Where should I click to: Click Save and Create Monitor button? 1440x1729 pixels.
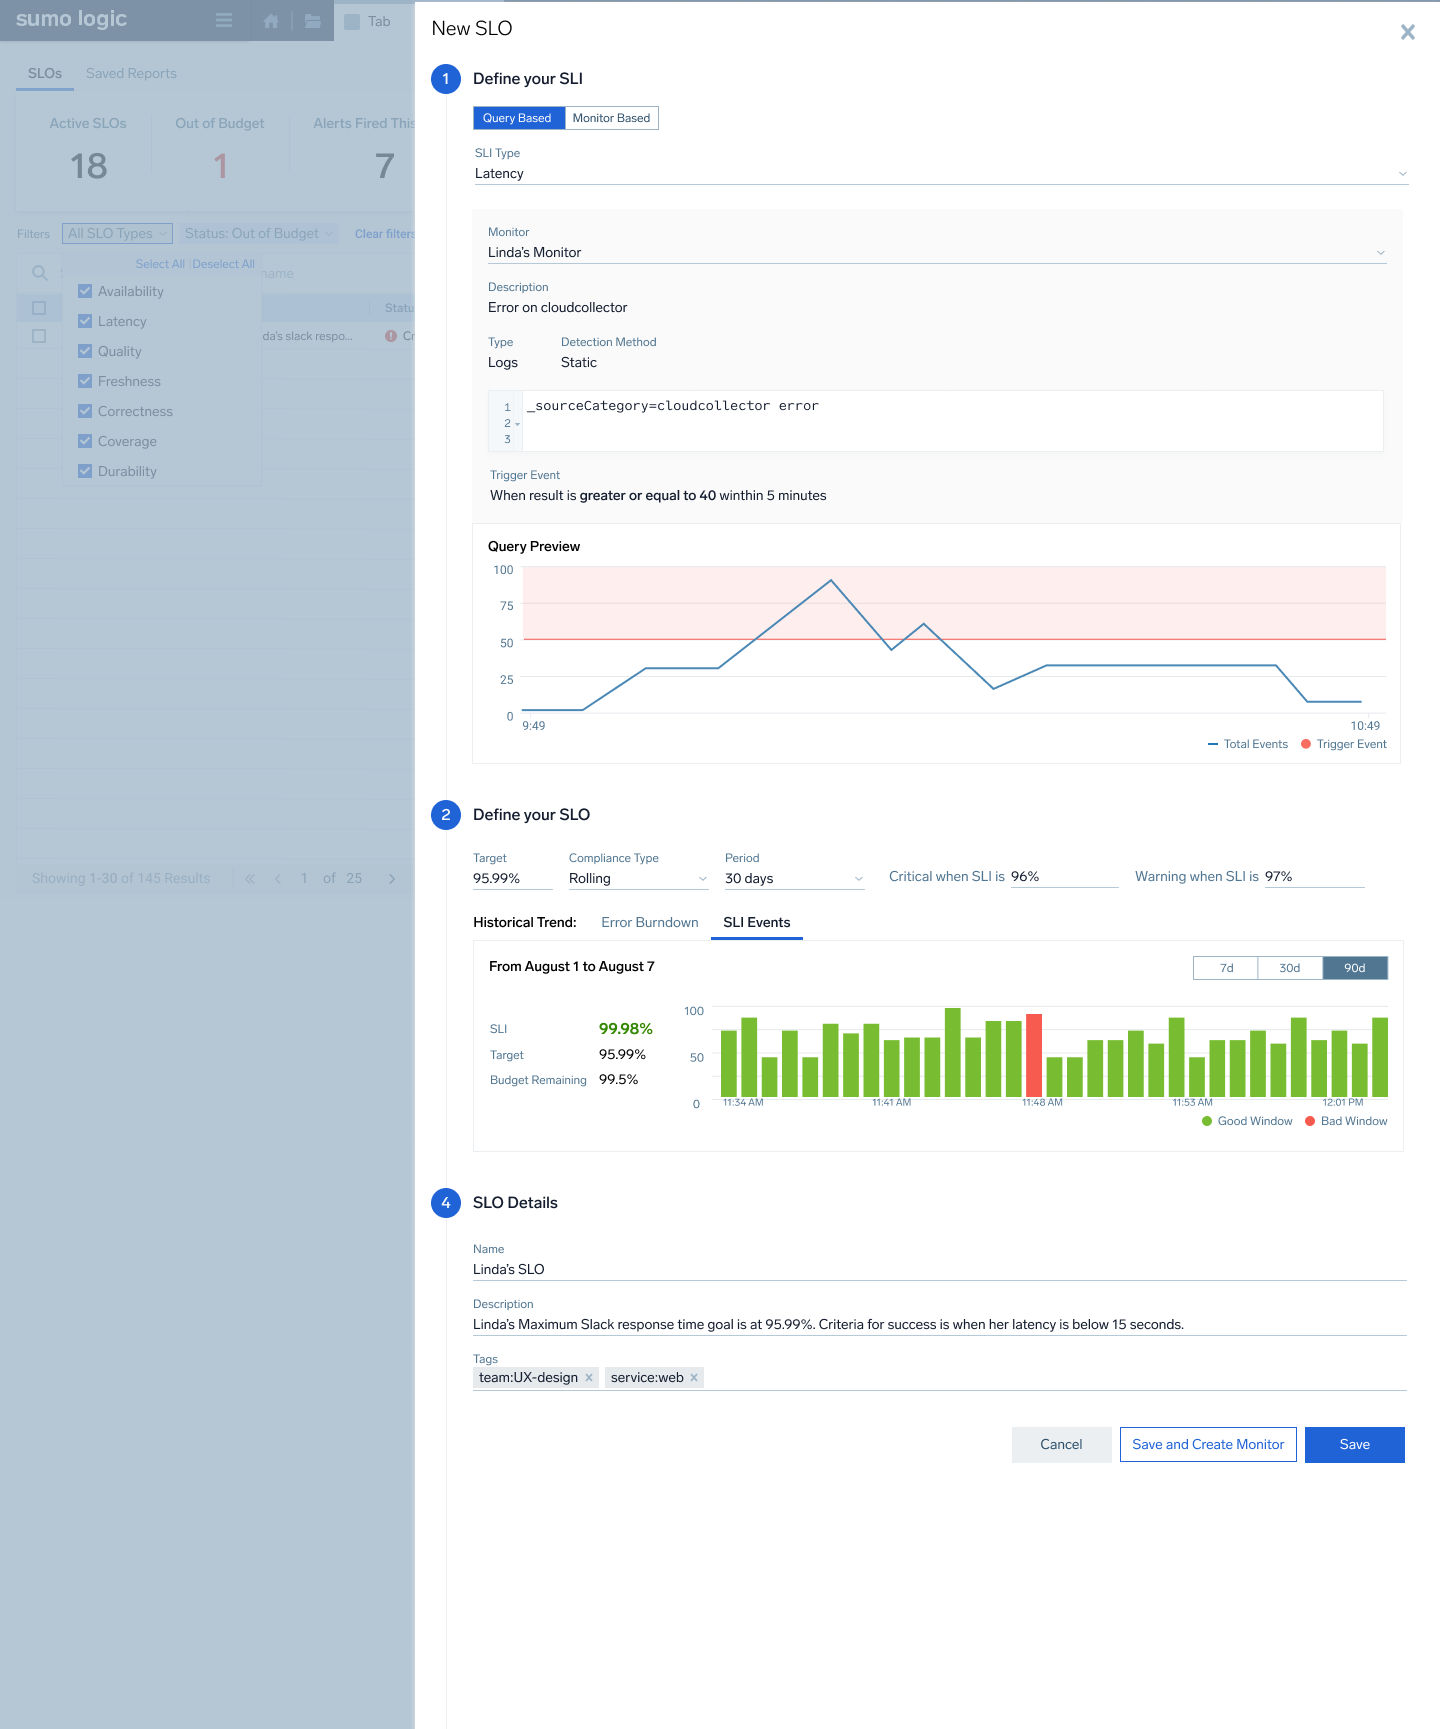click(1207, 1444)
